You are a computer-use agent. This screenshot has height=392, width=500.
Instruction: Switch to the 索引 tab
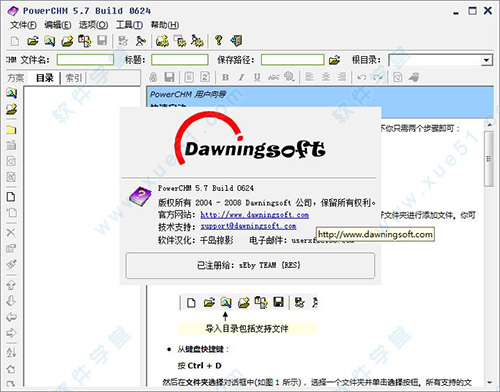(74, 78)
